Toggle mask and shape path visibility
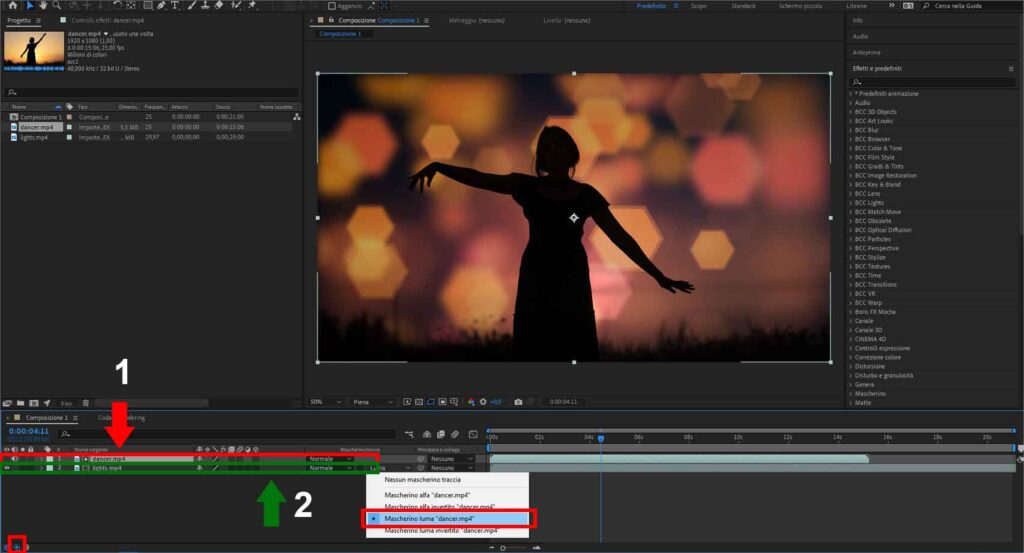 (430, 402)
